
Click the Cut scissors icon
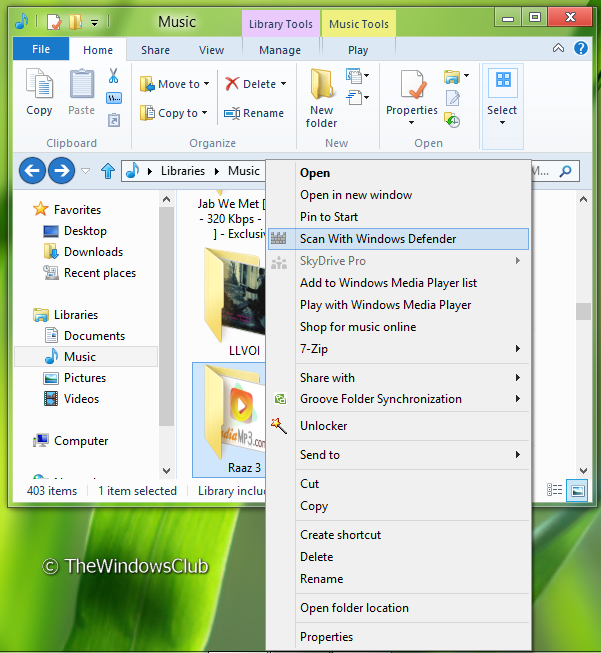click(113, 76)
